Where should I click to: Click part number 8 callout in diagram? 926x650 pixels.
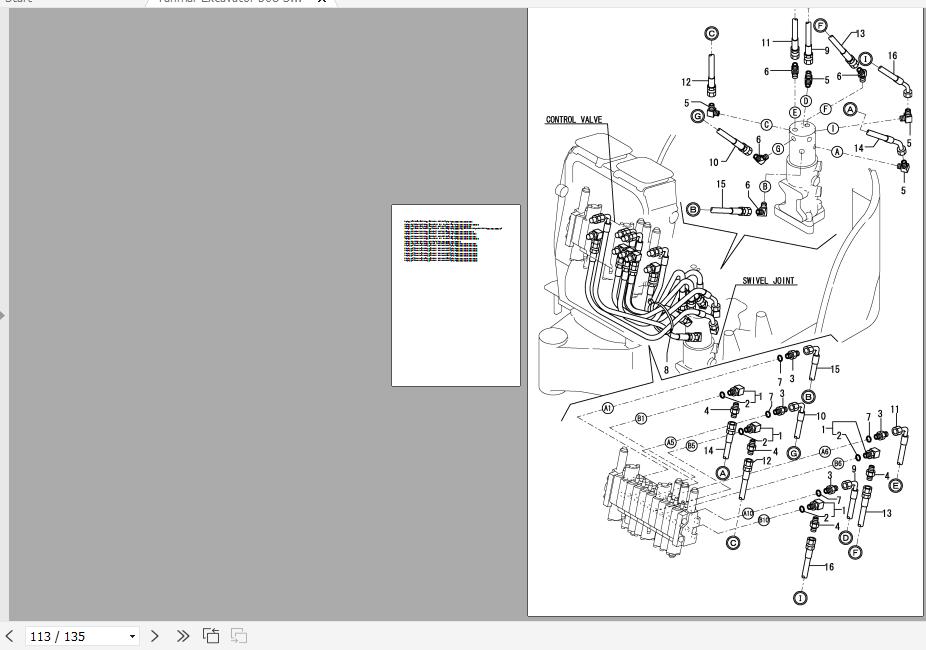[665, 371]
